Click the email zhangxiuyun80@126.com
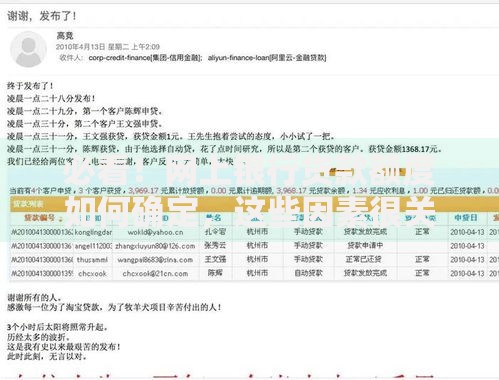This screenshot has height=380, width=499. coord(155,246)
